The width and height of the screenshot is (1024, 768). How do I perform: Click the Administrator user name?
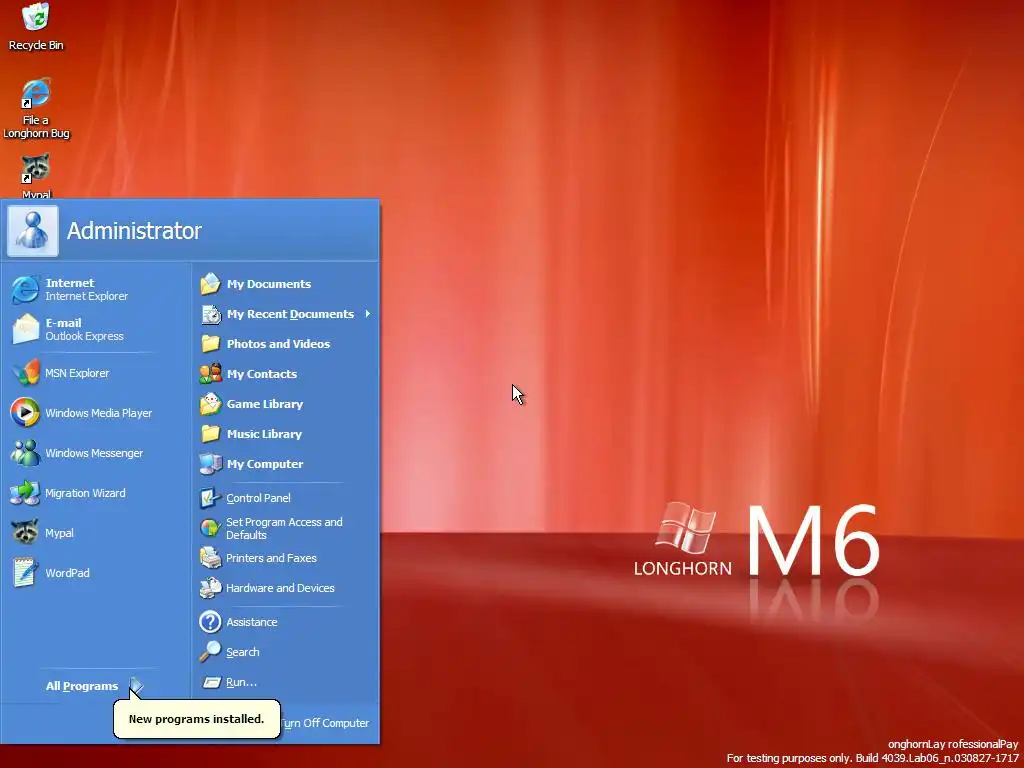pyautogui.click(x=134, y=231)
